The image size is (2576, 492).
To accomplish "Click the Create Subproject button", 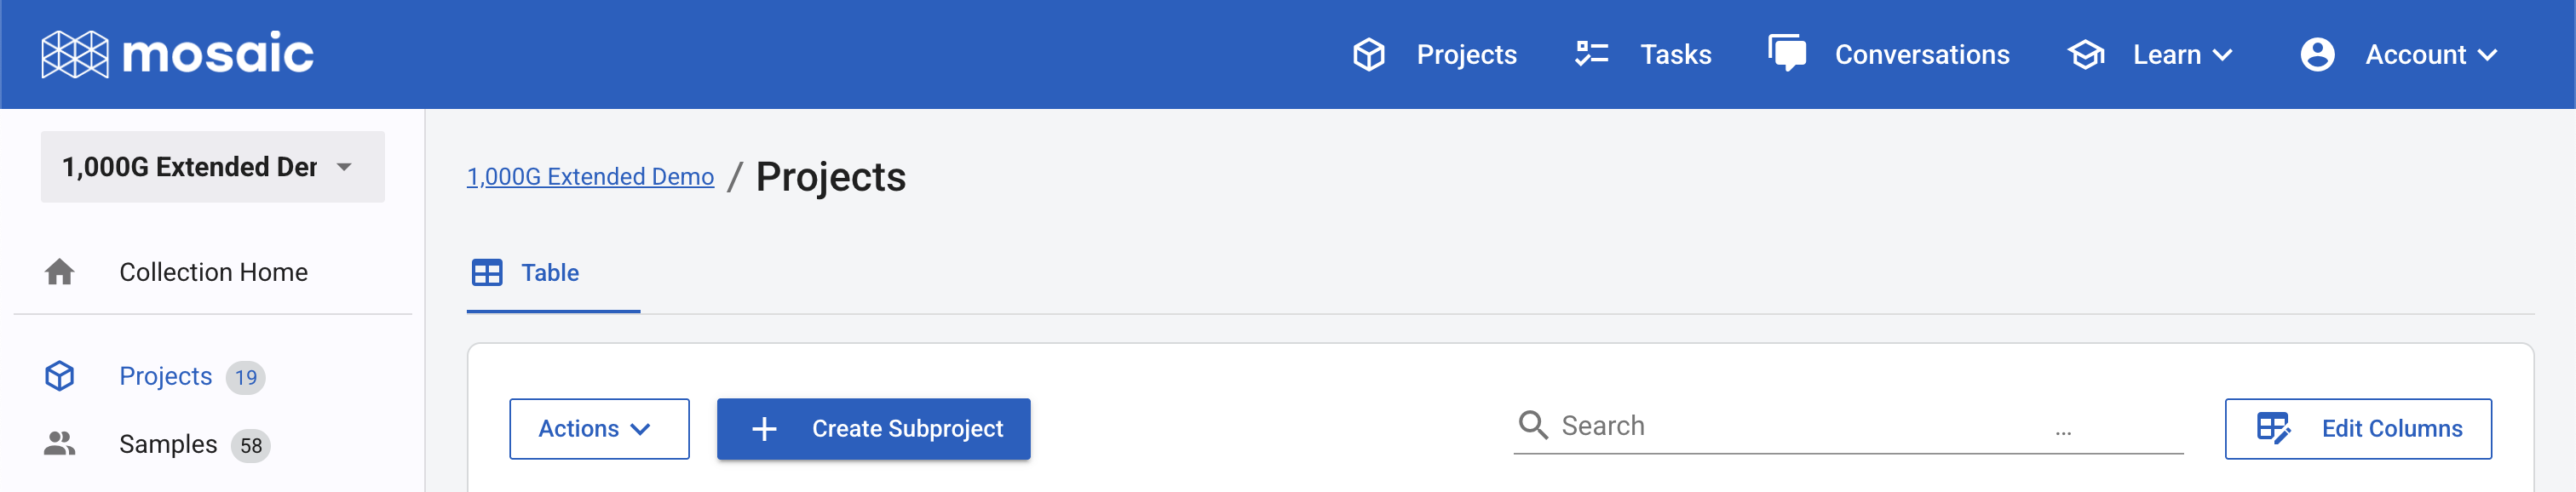I will pyautogui.click(x=872, y=428).
